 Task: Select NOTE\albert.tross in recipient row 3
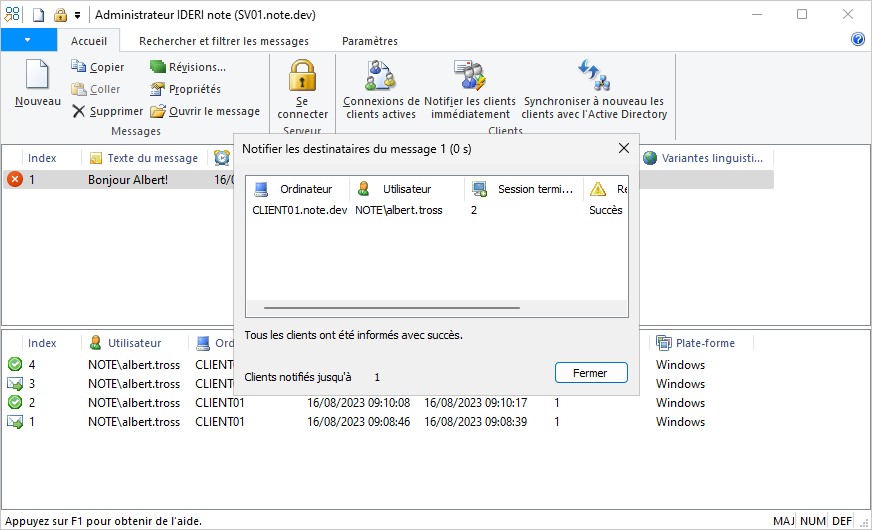point(134,384)
